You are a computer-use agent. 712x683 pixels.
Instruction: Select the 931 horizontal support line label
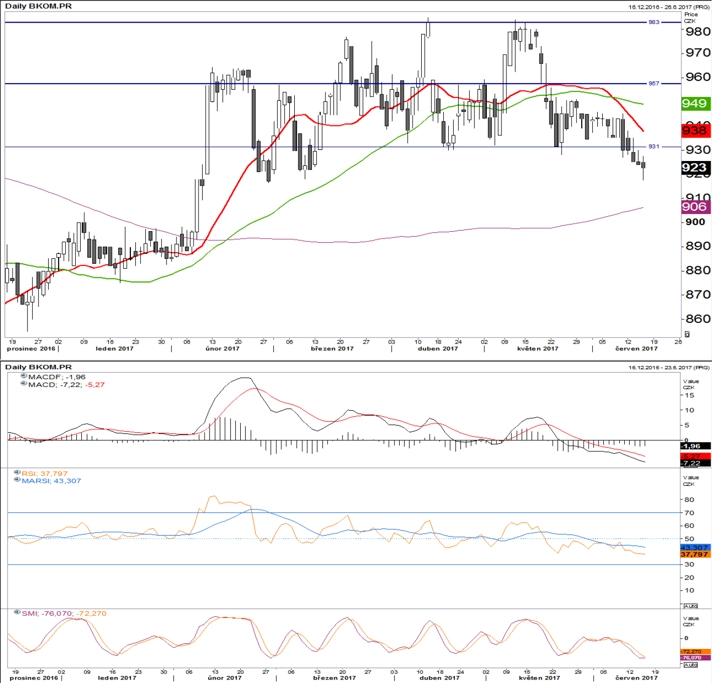tap(653, 146)
